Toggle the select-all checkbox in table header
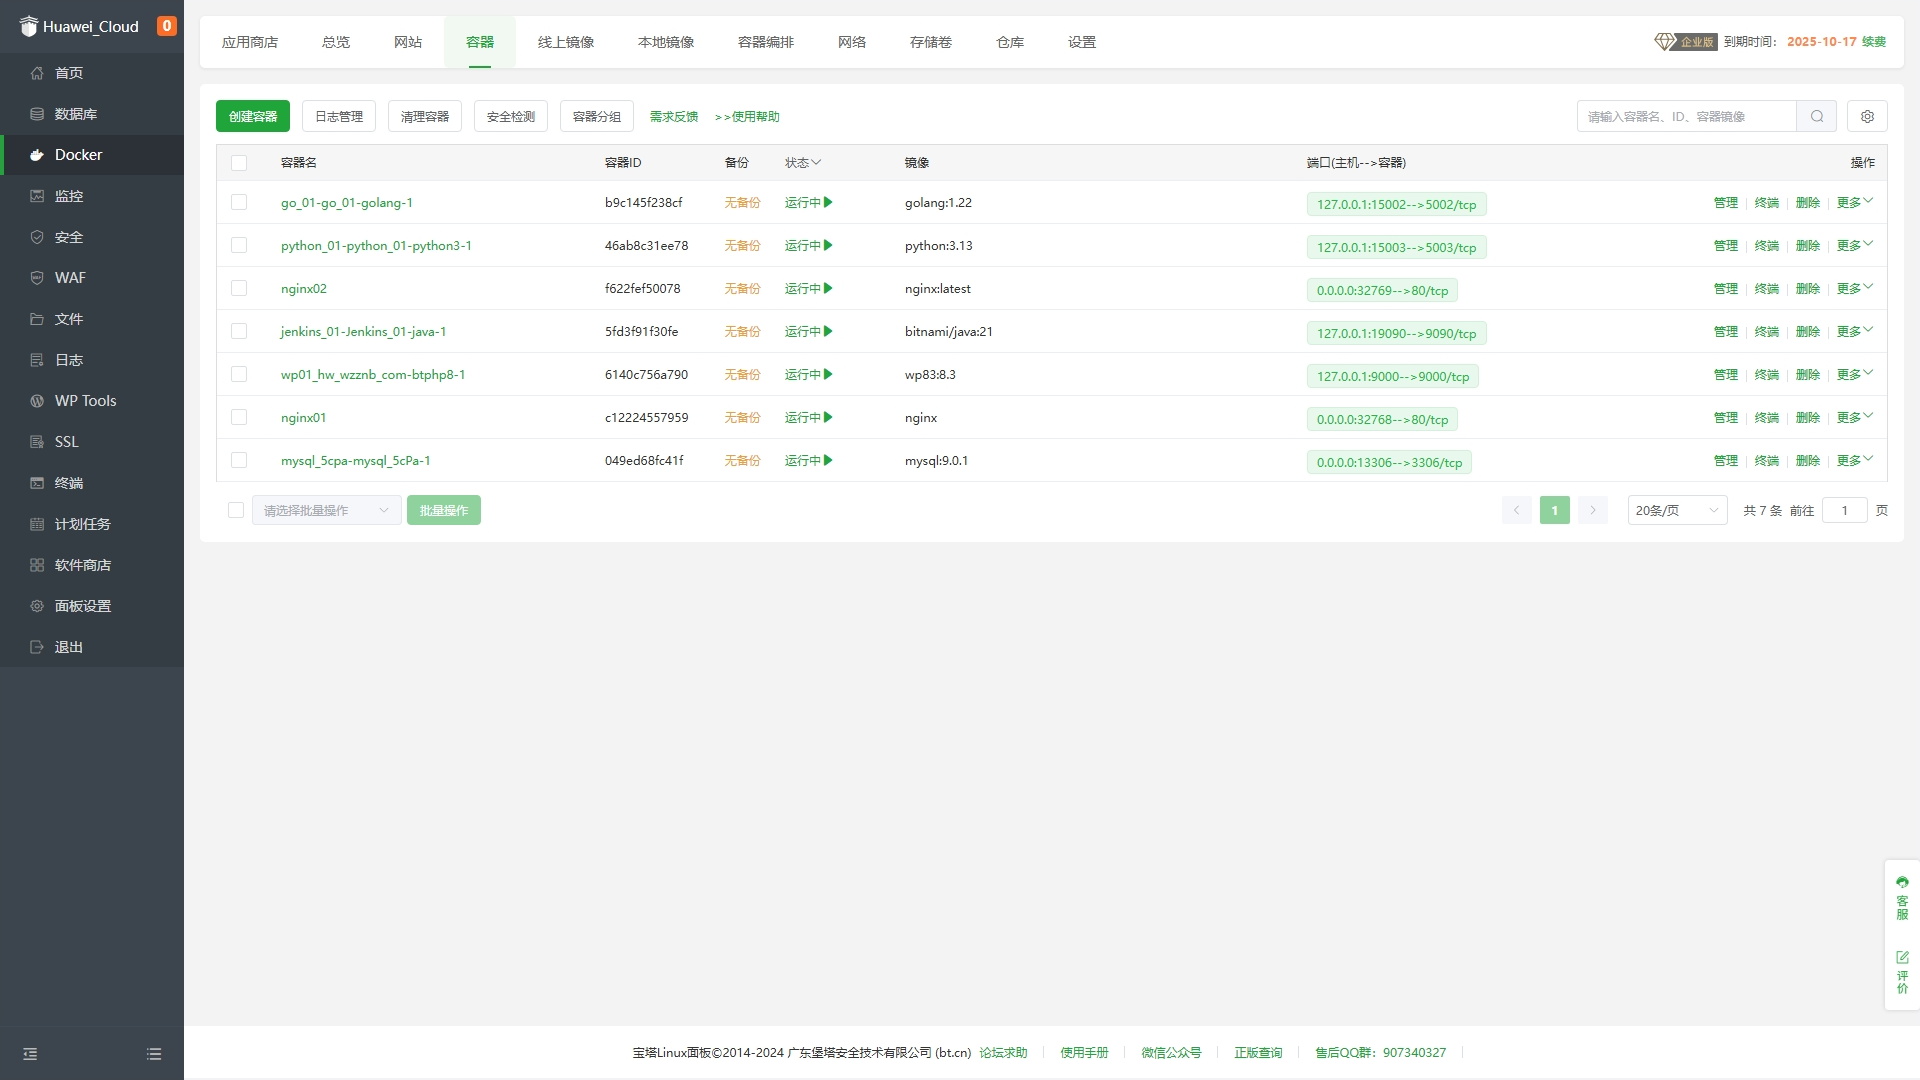The height and width of the screenshot is (1080, 1920). pyautogui.click(x=239, y=163)
